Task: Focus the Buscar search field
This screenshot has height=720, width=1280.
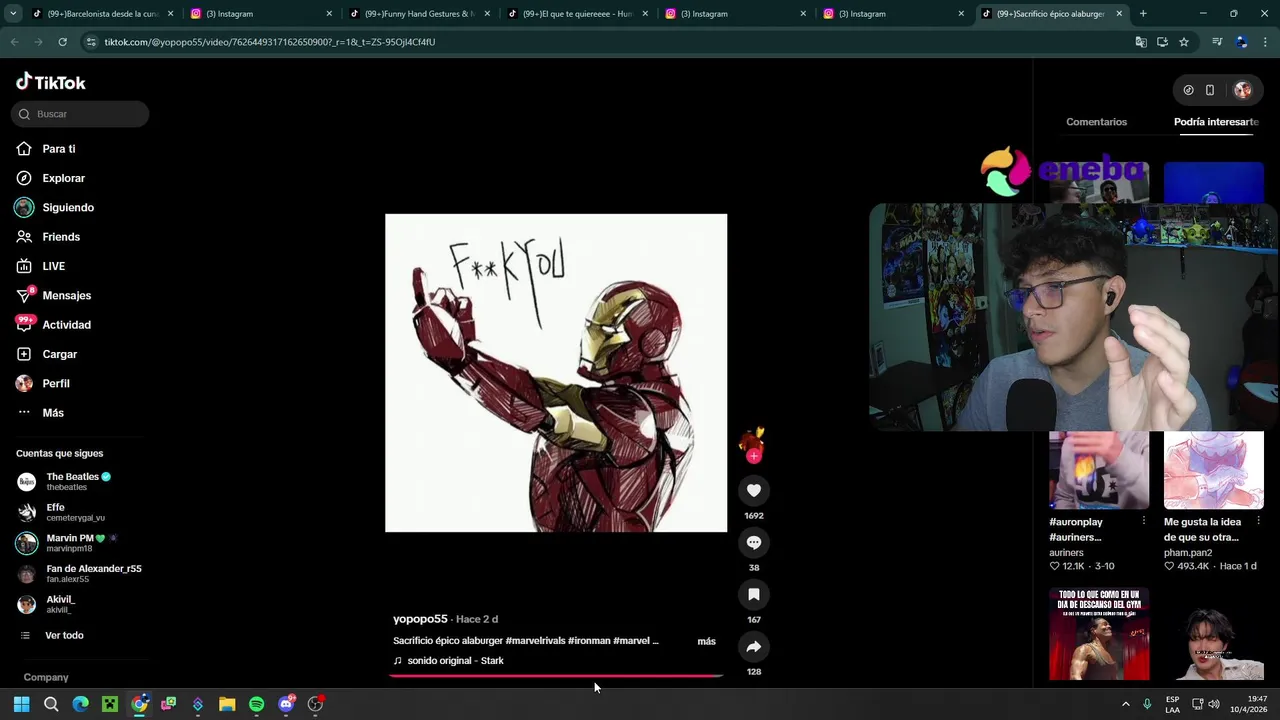Action: coord(80,114)
